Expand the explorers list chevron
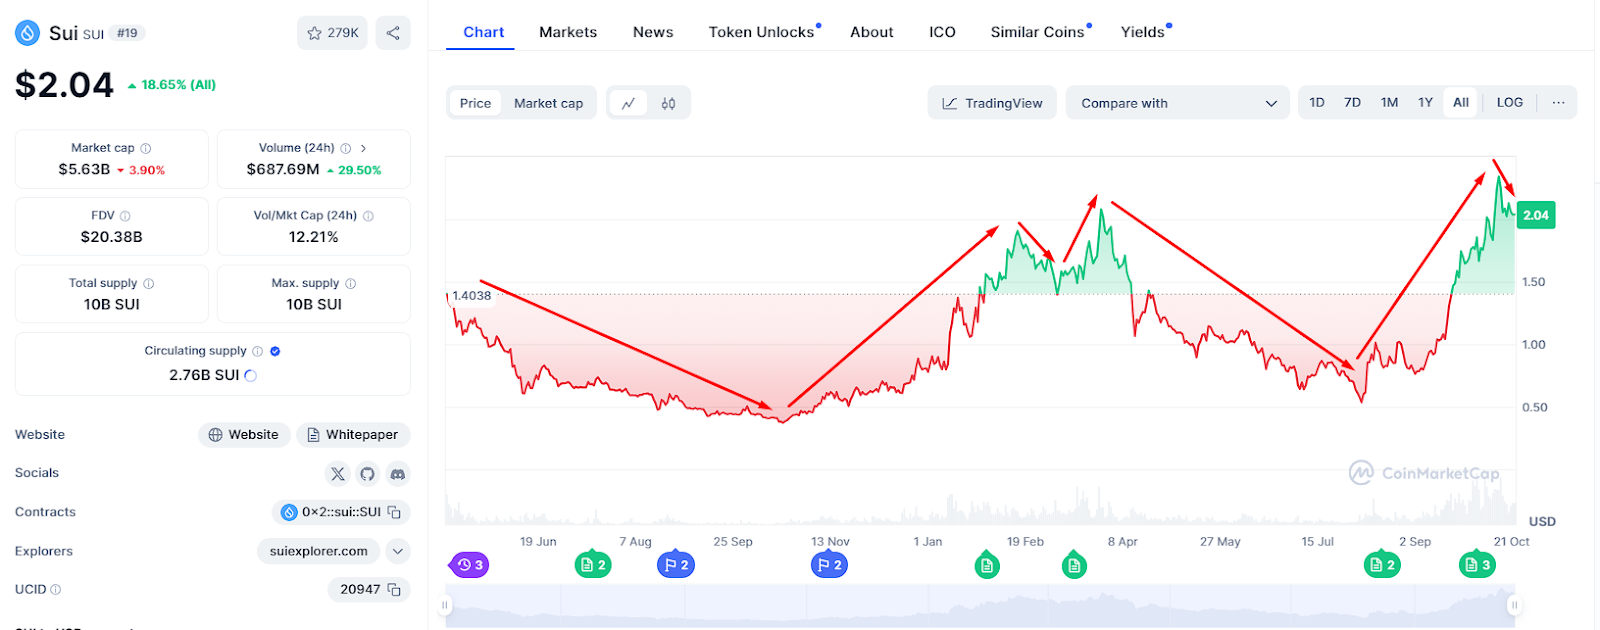 [398, 551]
